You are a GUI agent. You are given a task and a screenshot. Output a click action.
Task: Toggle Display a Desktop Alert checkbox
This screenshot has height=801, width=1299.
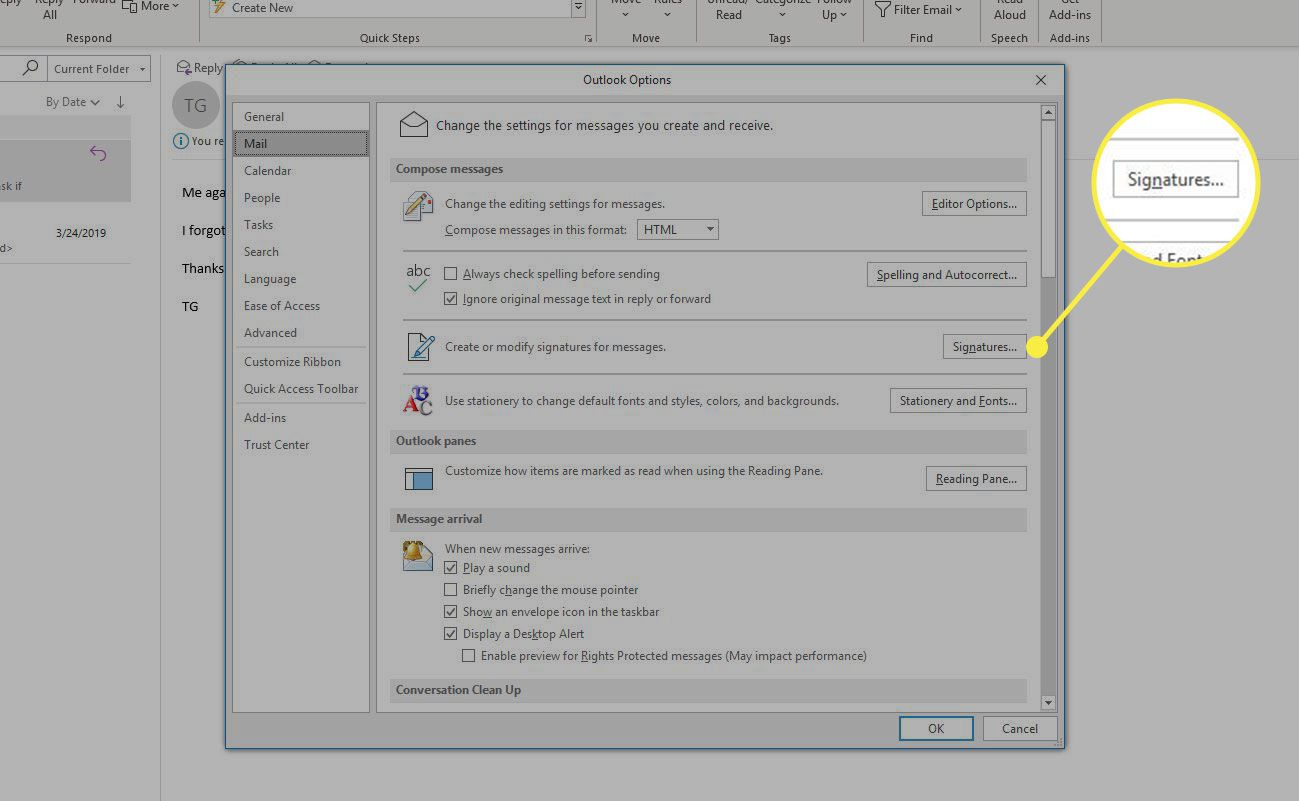451,634
